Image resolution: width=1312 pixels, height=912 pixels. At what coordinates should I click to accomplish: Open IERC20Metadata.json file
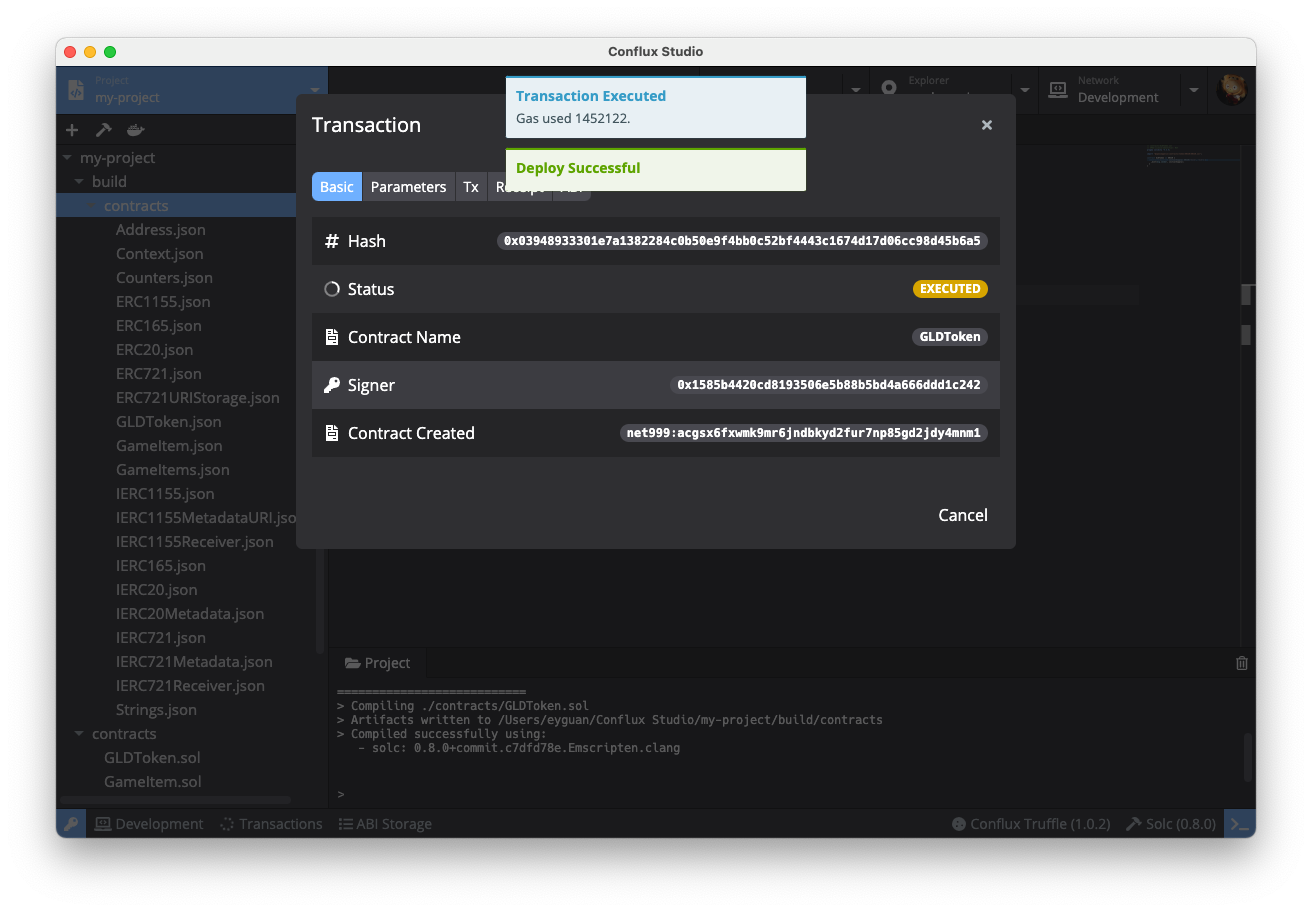coord(190,614)
